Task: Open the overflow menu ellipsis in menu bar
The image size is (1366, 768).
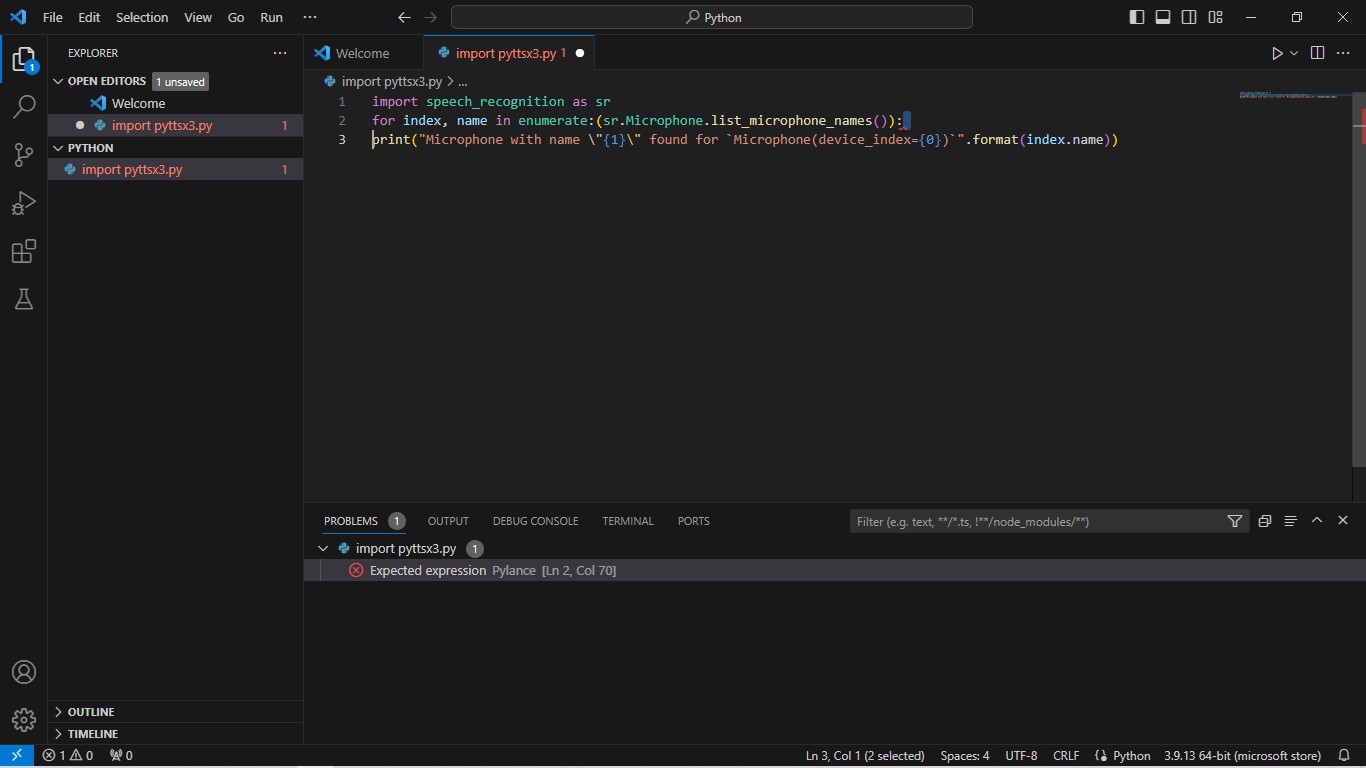Action: click(310, 17)
